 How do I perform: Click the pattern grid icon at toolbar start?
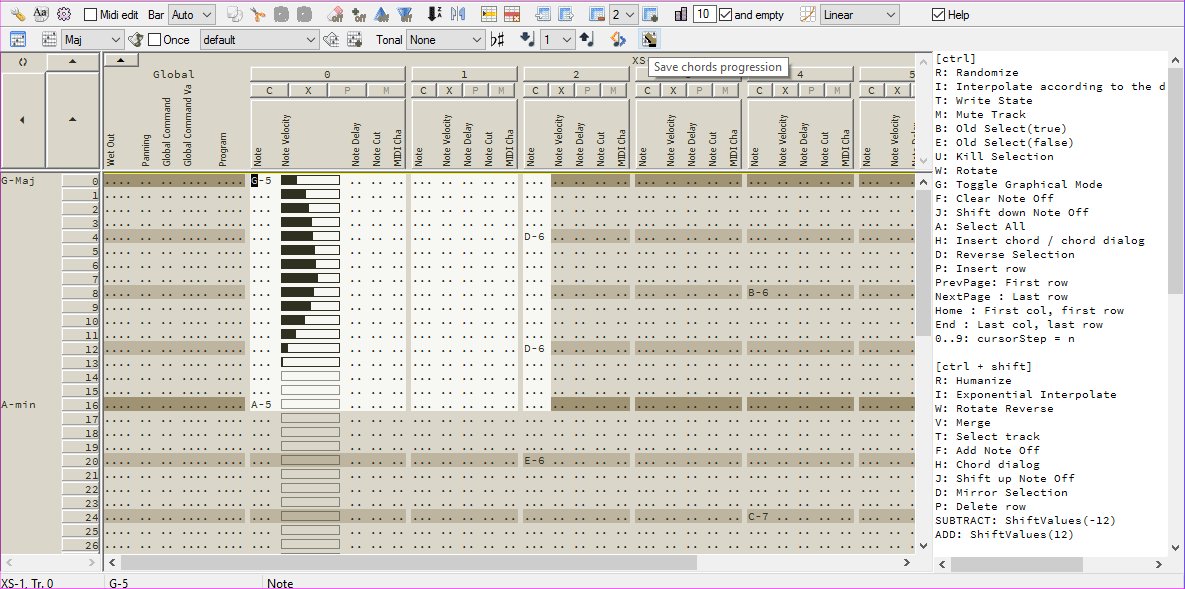coord(17,39)
